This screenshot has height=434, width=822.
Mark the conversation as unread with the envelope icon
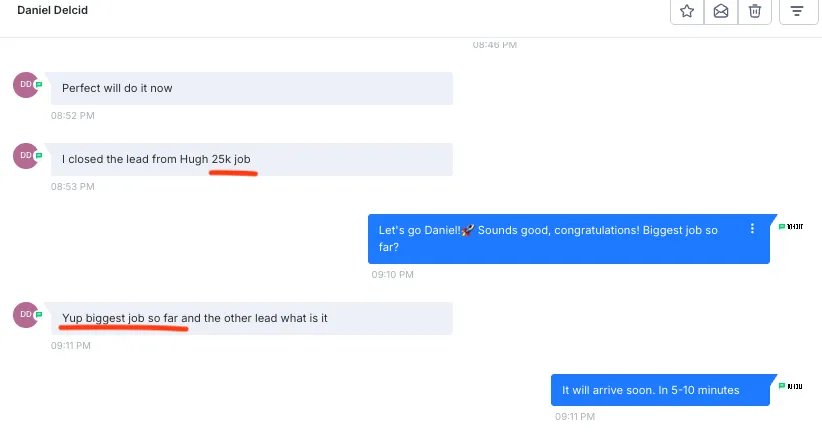pyautogui.click(x=721, y=11)
